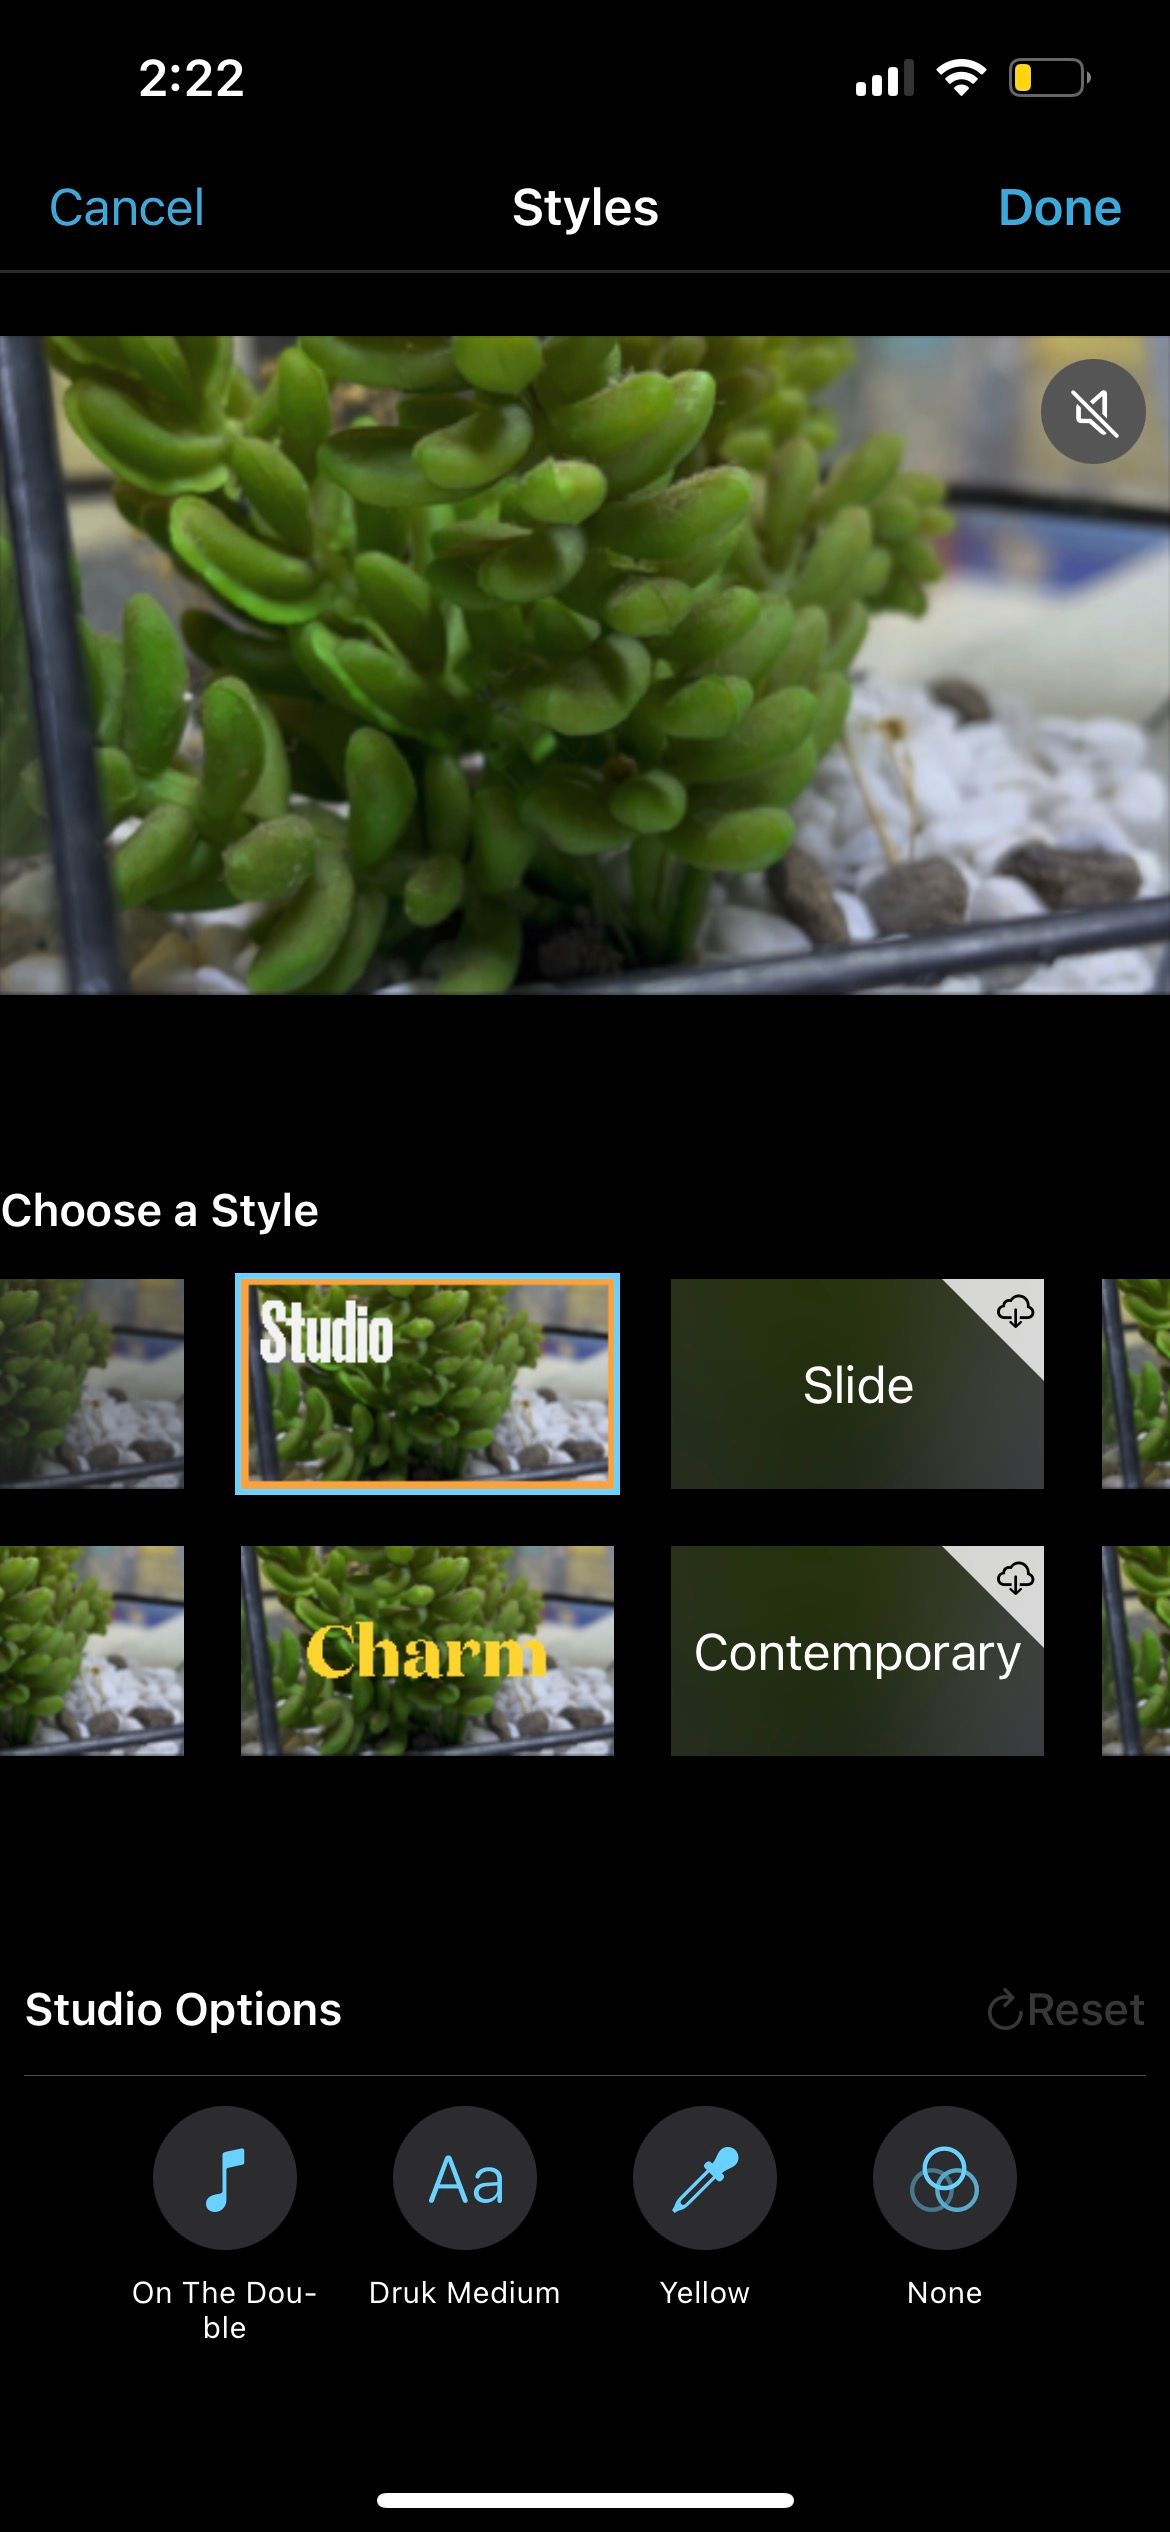Select the Charm style thumbnail
The image size is (1170, 2532).
coord(427,1651)
